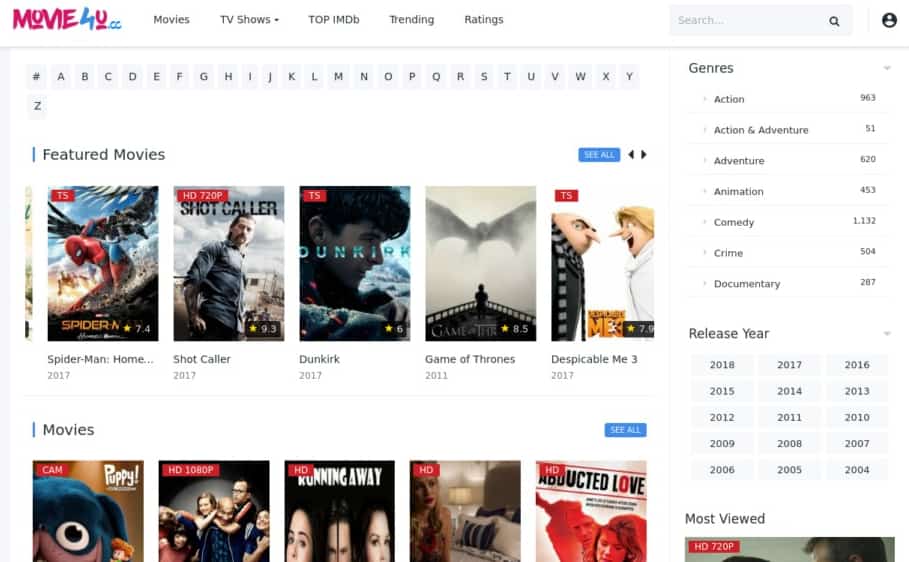
Task: Filter titles starting with P
Action: click(x=412, y=77)
